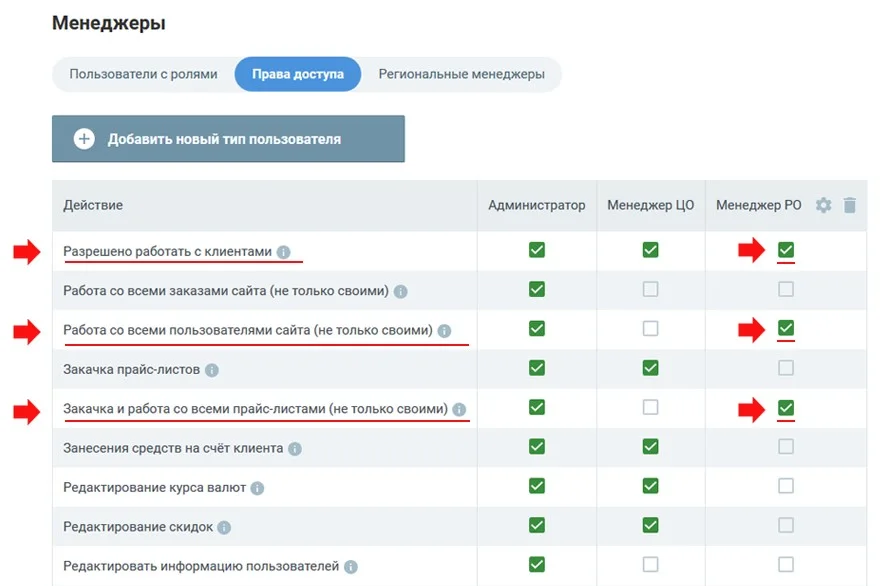Click the Действие column header

tap(93, 205)
